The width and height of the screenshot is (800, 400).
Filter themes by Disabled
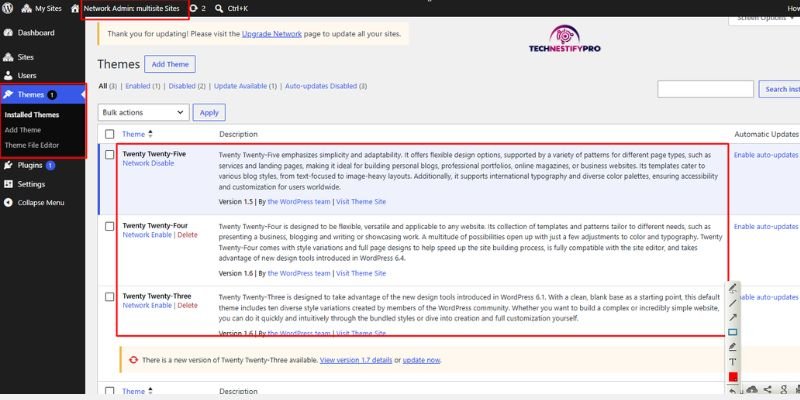182,86
